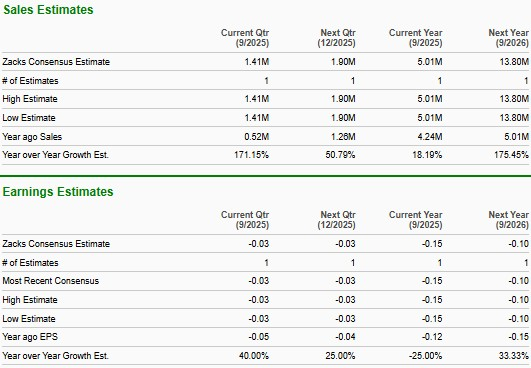
Task: Click Zacks Consensus Estimate label in Sales table
Action: pos(56,62)
